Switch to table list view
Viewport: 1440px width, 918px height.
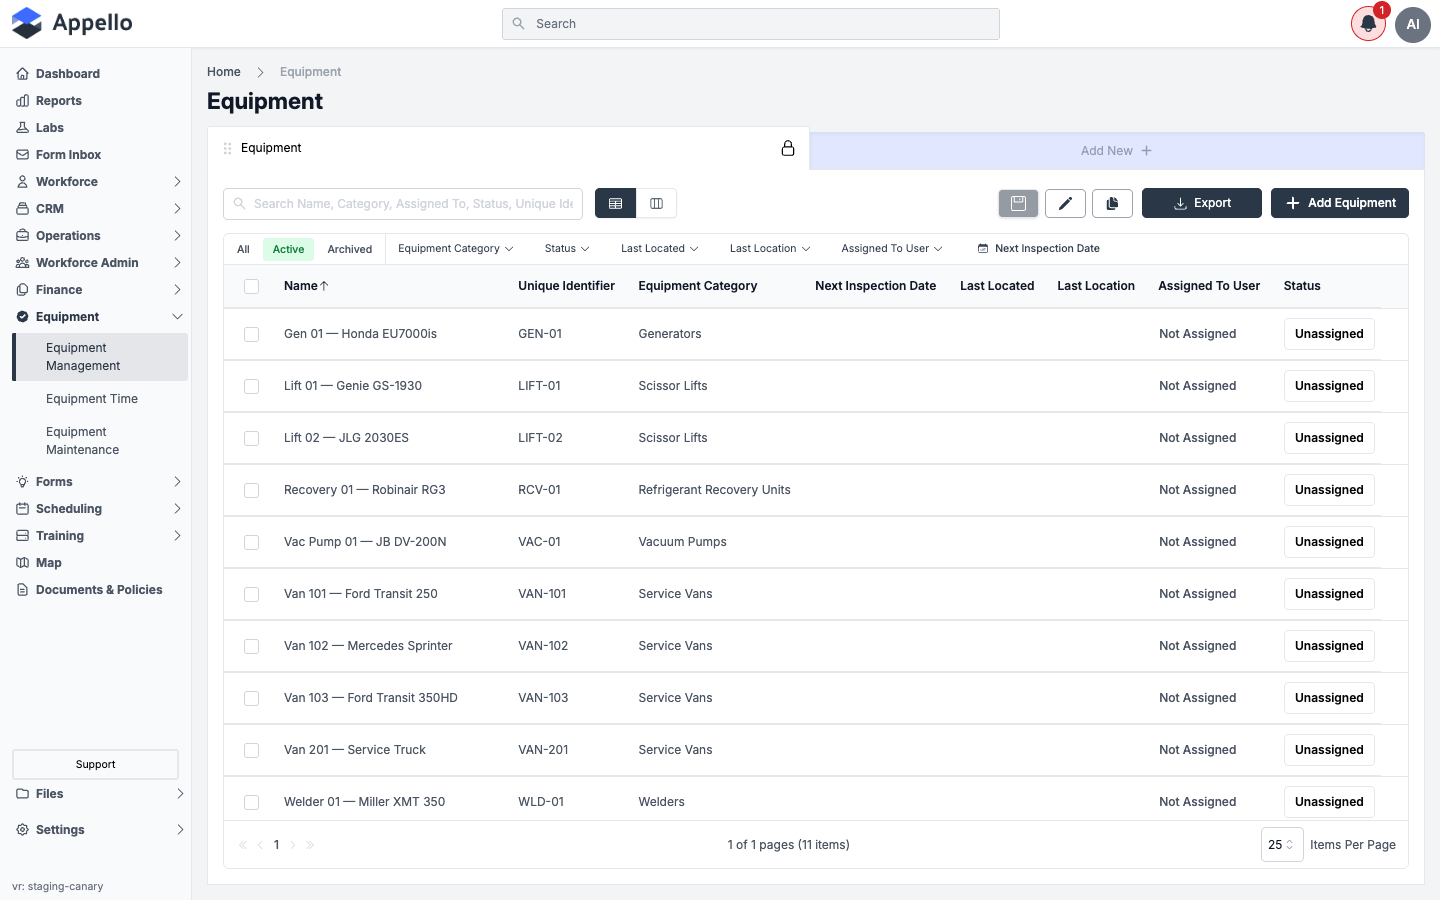point(615,203)
